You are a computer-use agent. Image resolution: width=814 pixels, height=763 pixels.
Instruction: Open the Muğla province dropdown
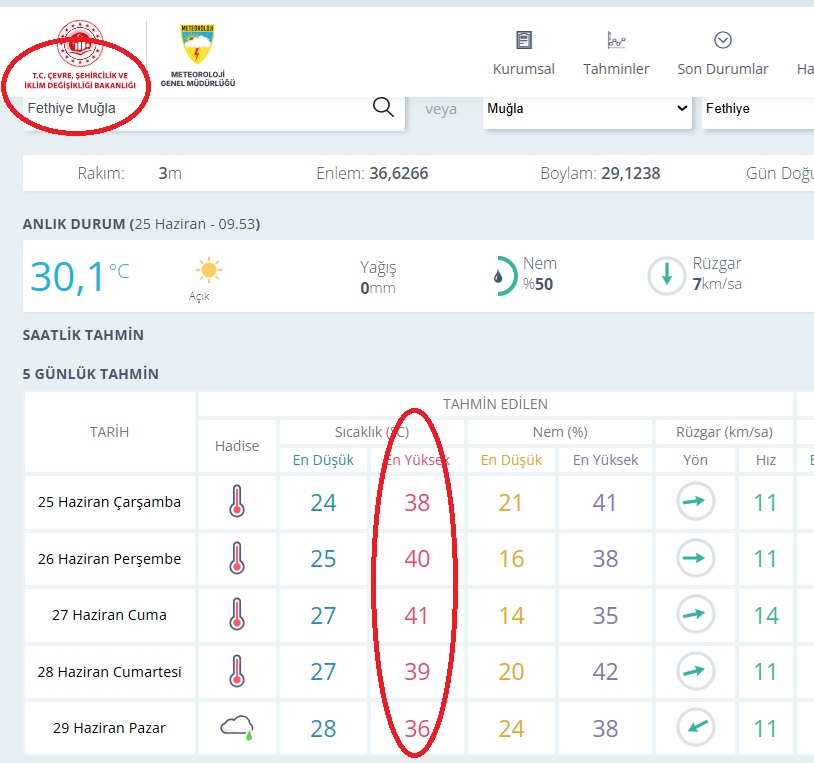587,108
